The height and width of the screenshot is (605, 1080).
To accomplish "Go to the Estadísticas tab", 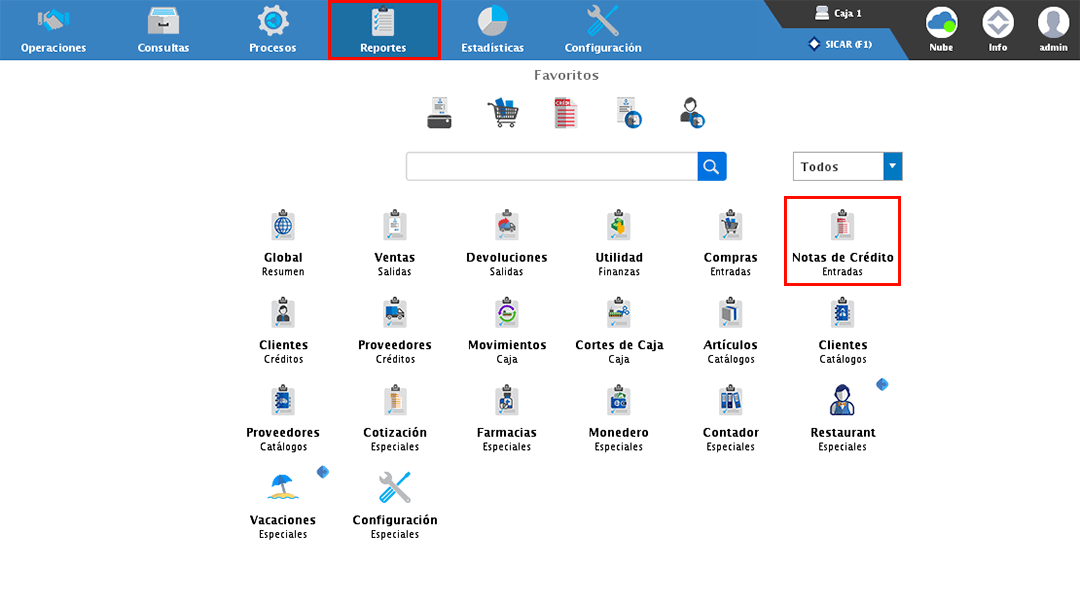I will 492,30.
